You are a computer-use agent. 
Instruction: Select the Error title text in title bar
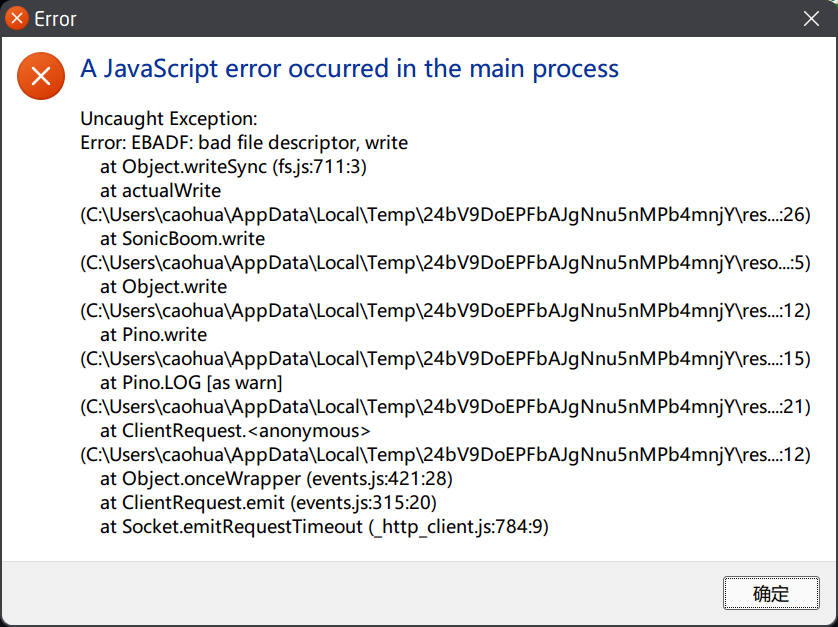pos(55,18)
